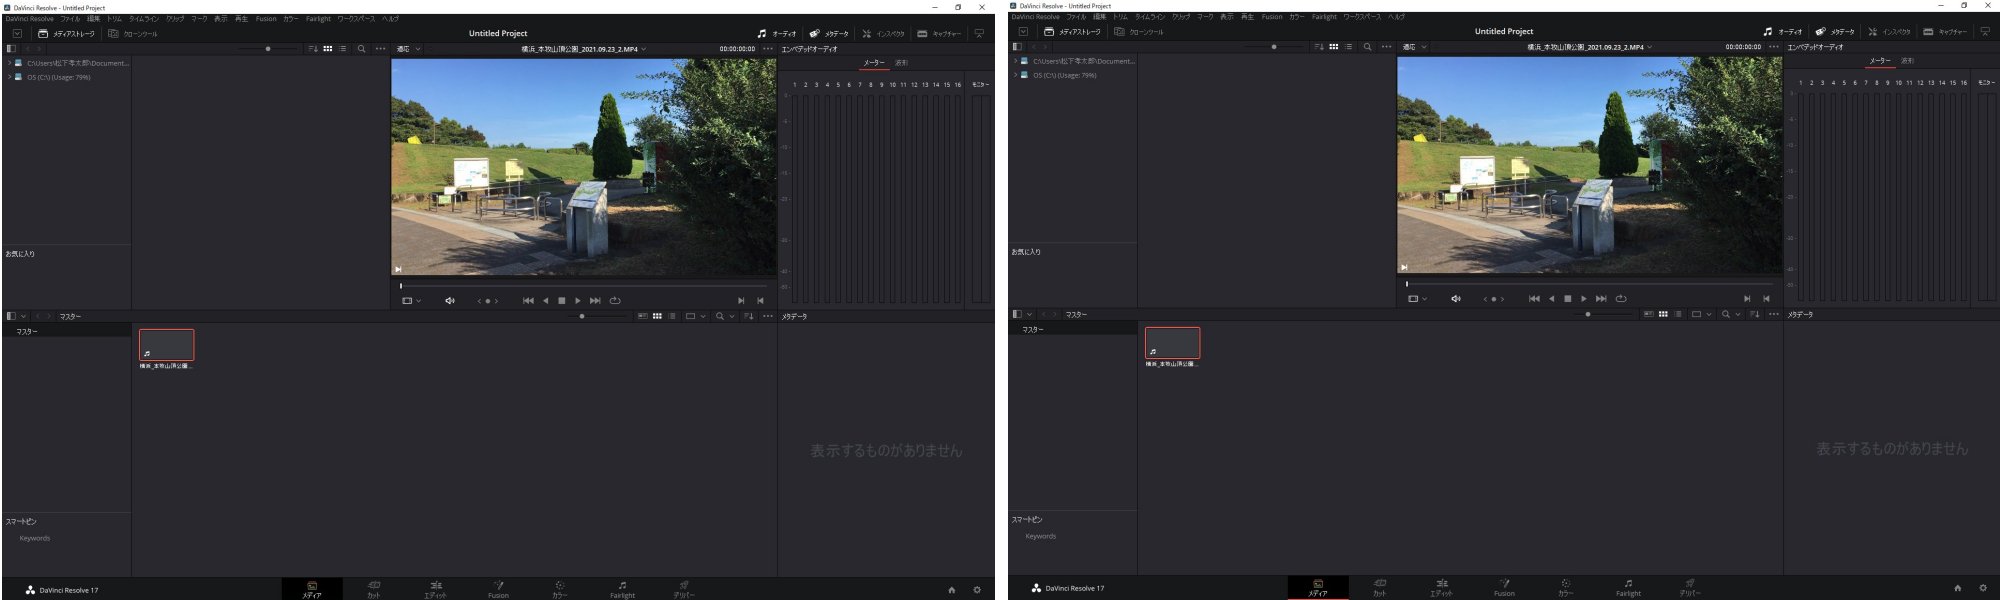Expand the OS (C:) drive in left window
The image size is (2000, 600).
[9, 77]
